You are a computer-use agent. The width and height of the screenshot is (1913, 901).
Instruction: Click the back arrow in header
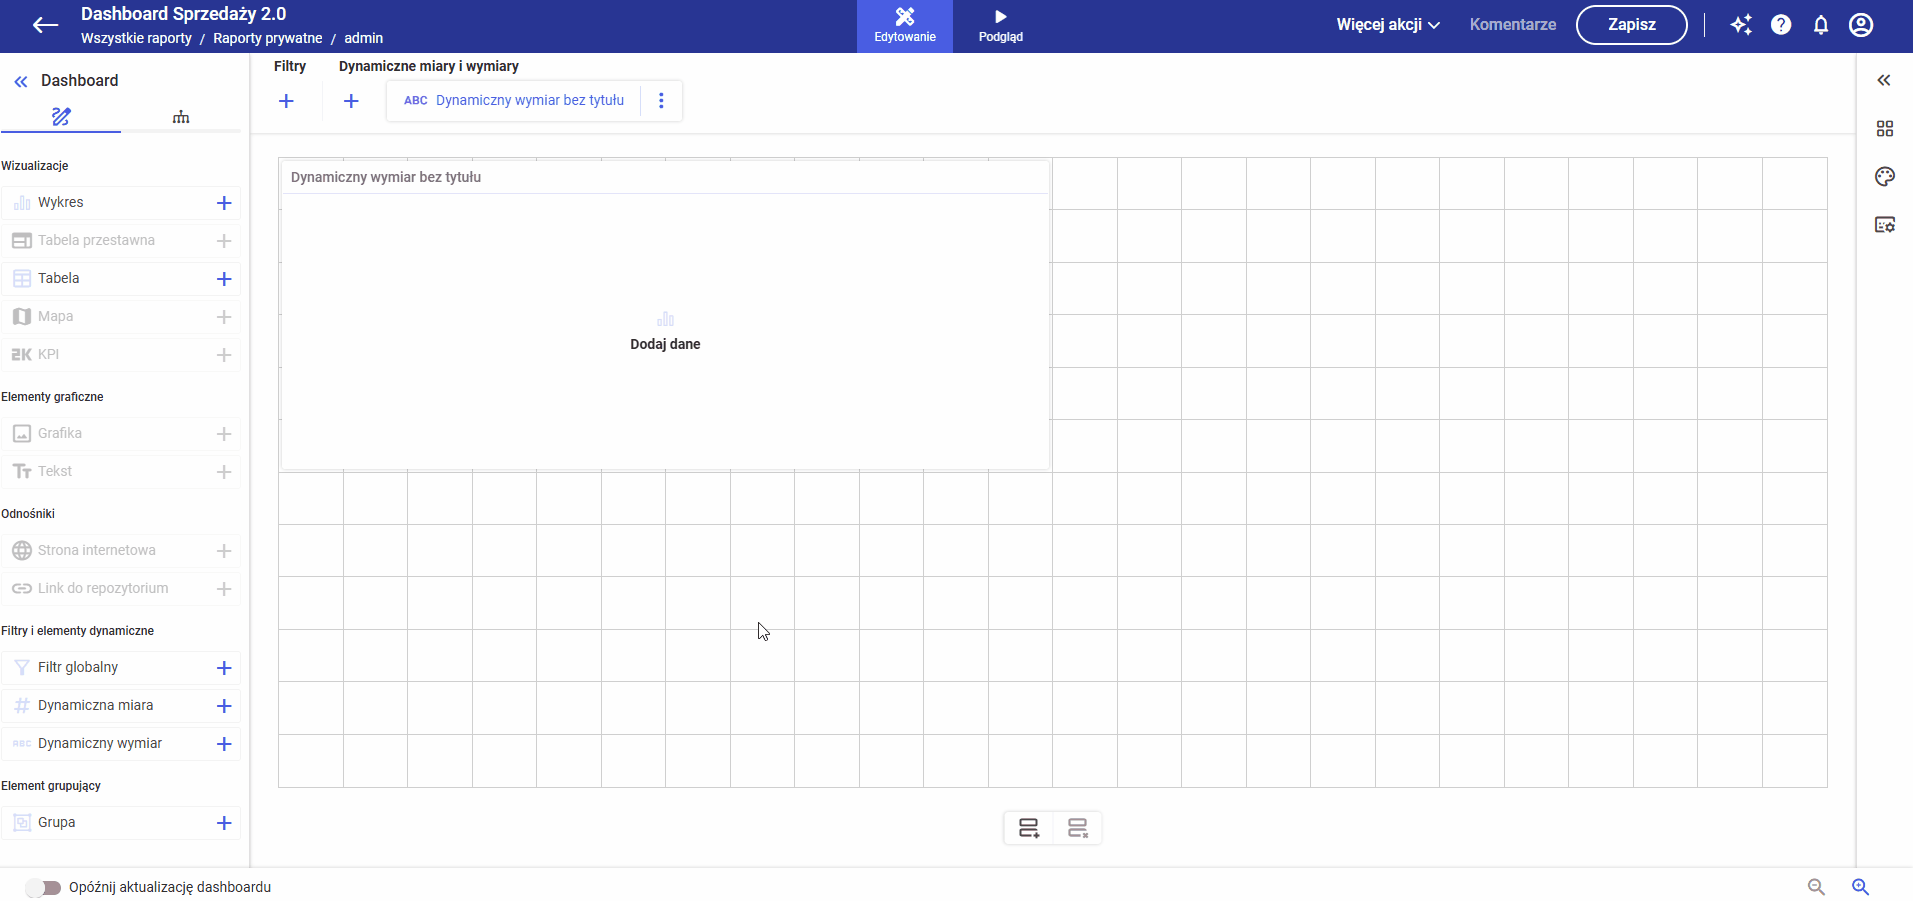coord(45,25)
